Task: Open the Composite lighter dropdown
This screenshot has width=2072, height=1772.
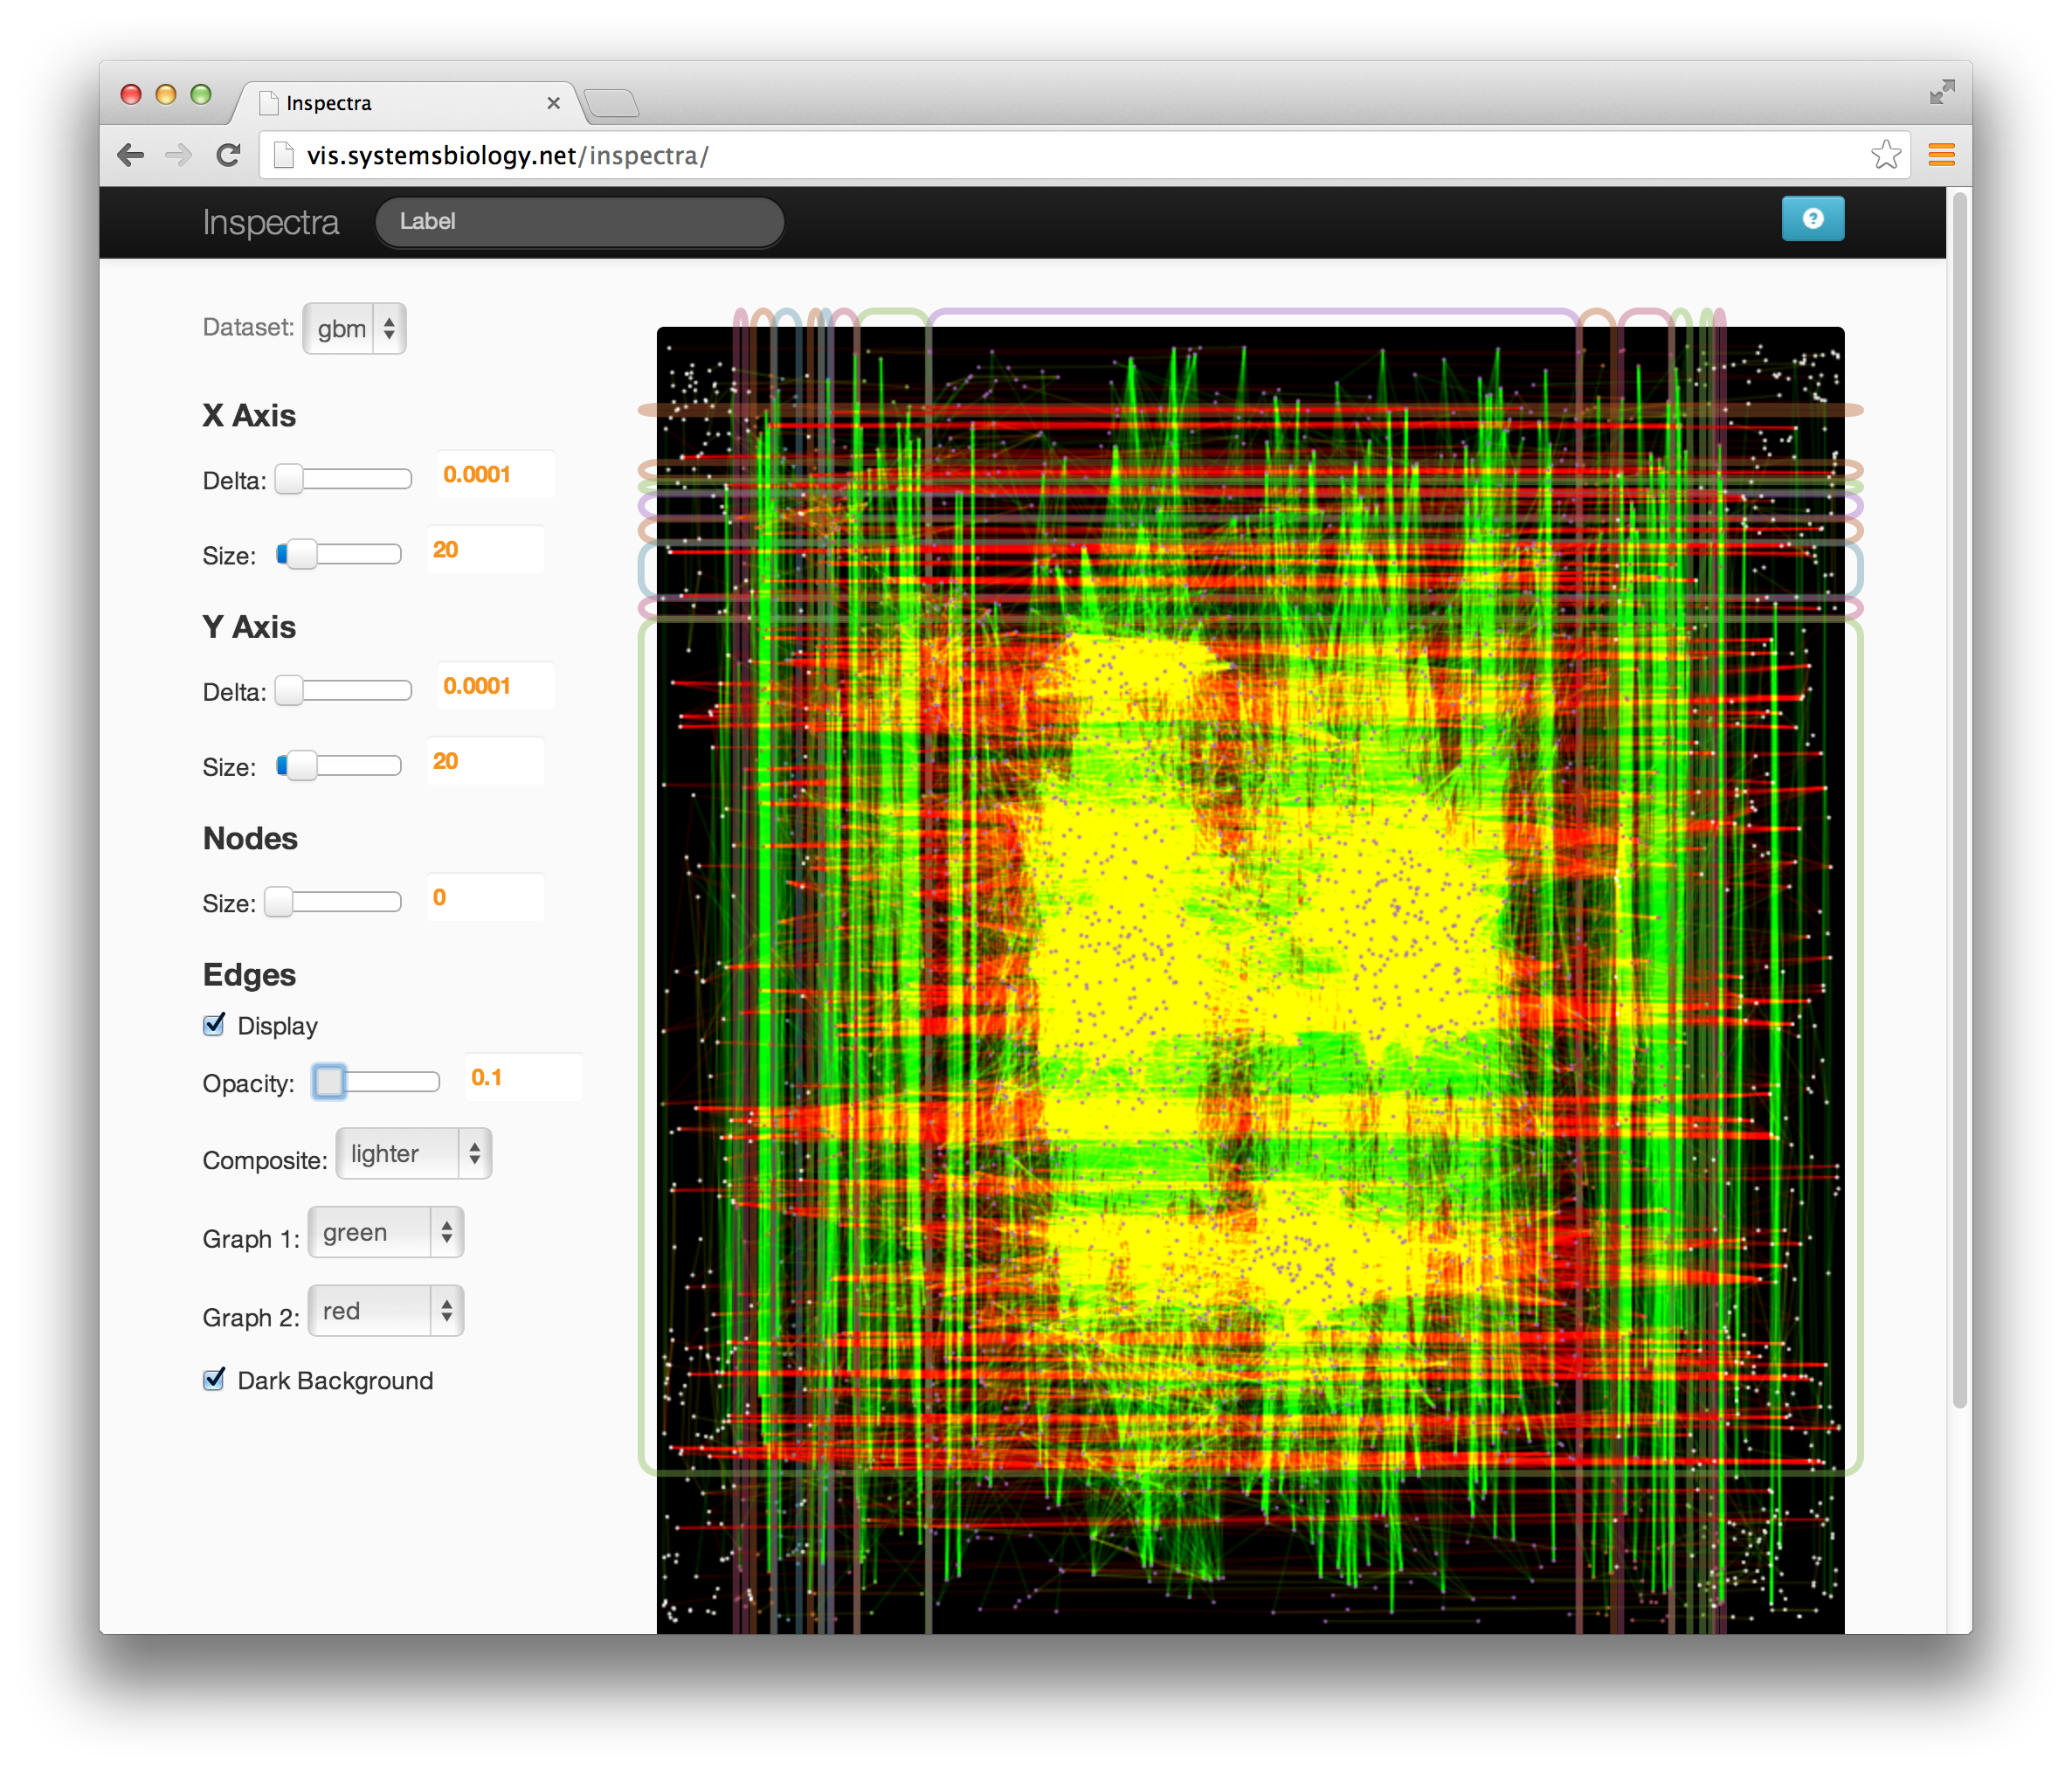Action: pos(413,1154)
